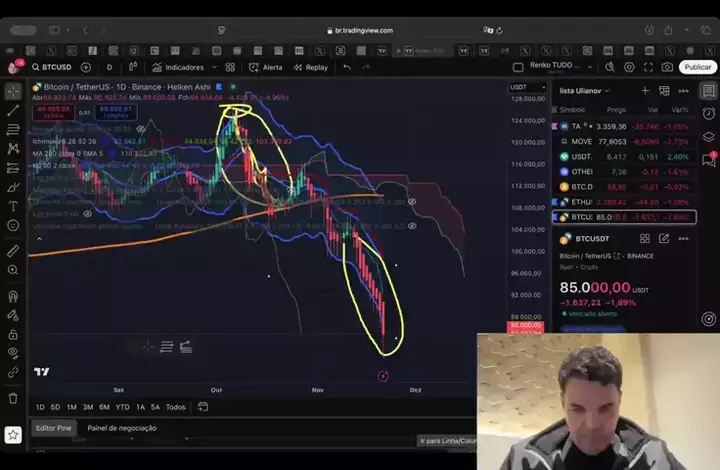Select the trend line drawing tool

pyautogui.click(x=13, y=110)
